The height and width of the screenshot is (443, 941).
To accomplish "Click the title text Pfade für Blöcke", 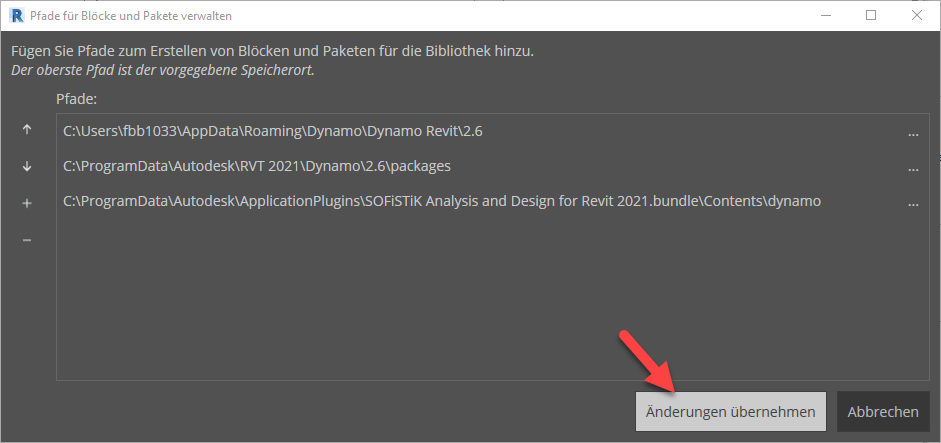I will (x=130, y=15).
